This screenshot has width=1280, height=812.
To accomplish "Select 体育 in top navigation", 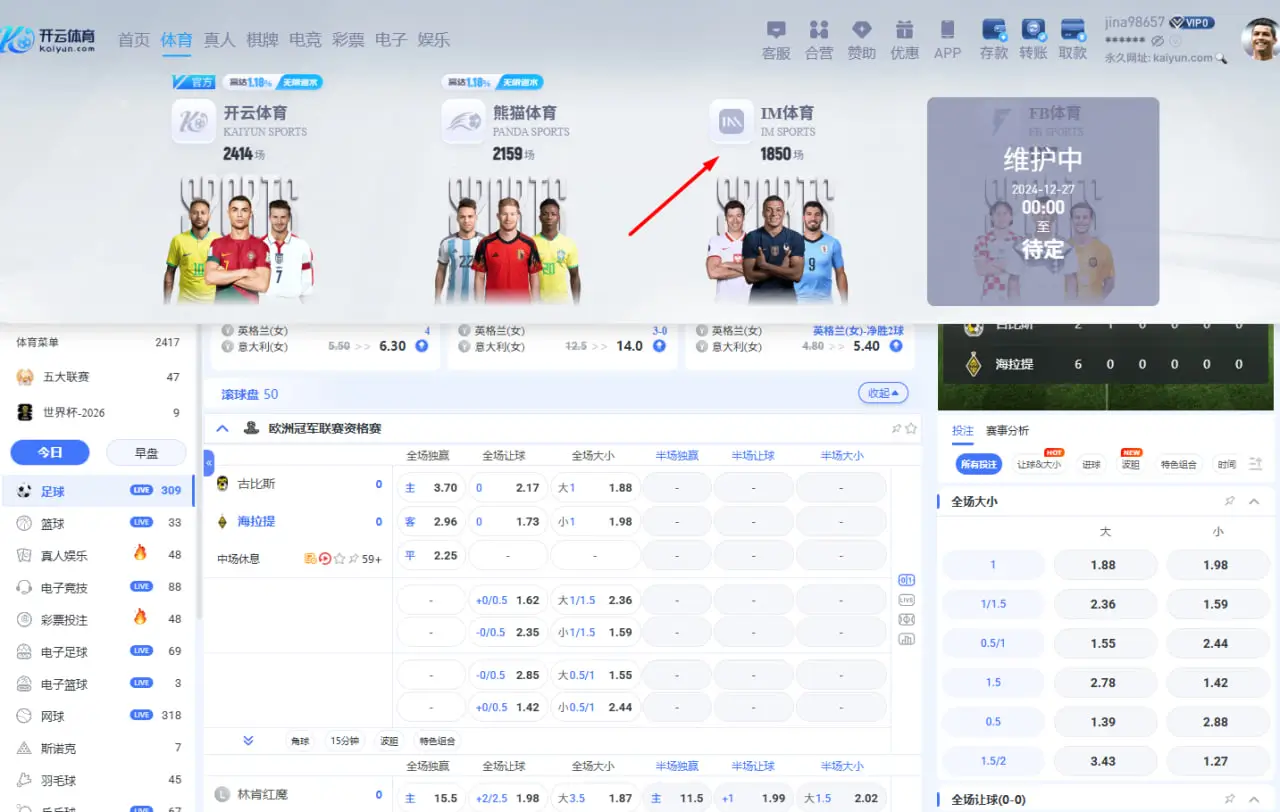I will click(177, 40).
